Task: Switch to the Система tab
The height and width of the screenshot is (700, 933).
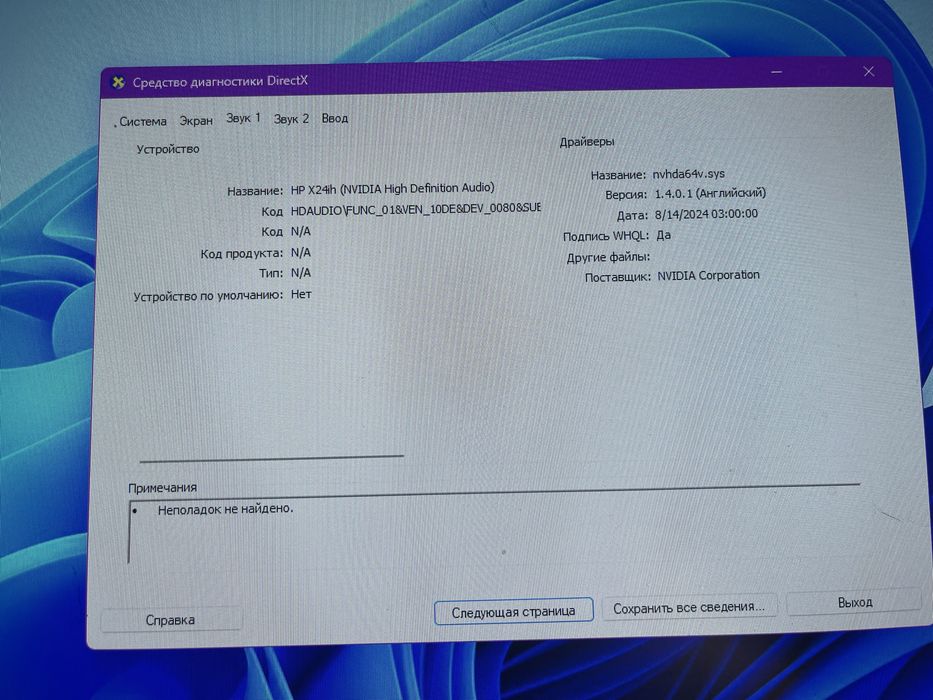Action: pos(143,121)
